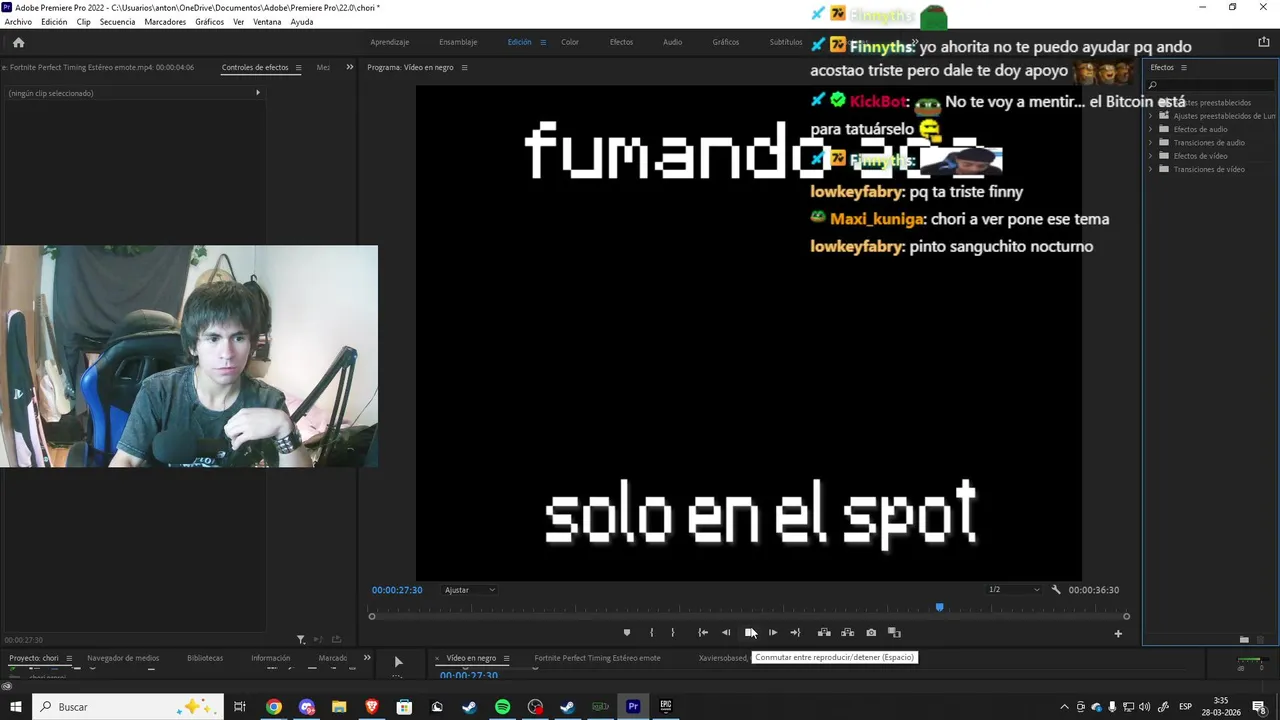
Task: Open Spotify from the taskbar
Action: 502,707
